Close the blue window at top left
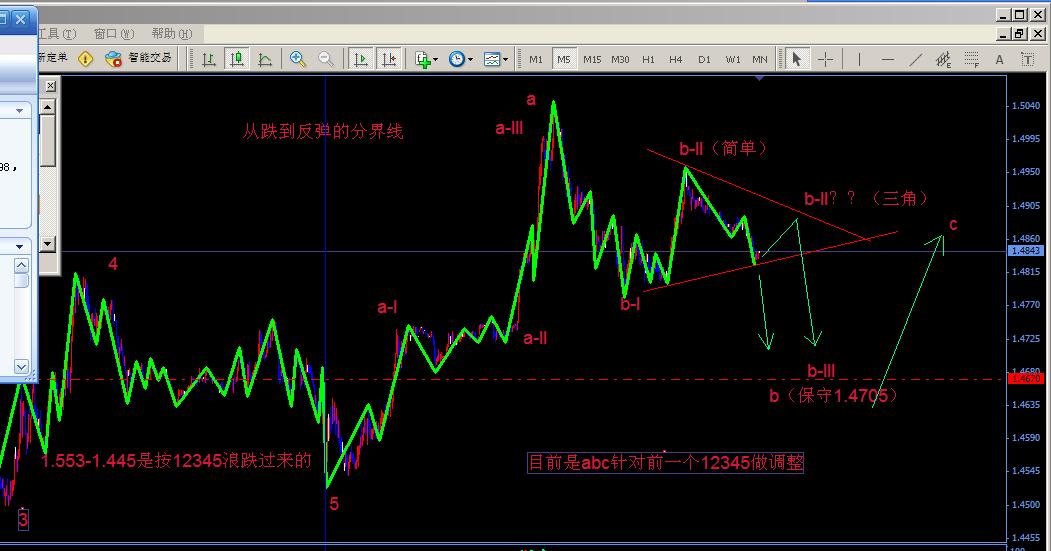Viewport: 1051px width, 551px height. point(21,19)
